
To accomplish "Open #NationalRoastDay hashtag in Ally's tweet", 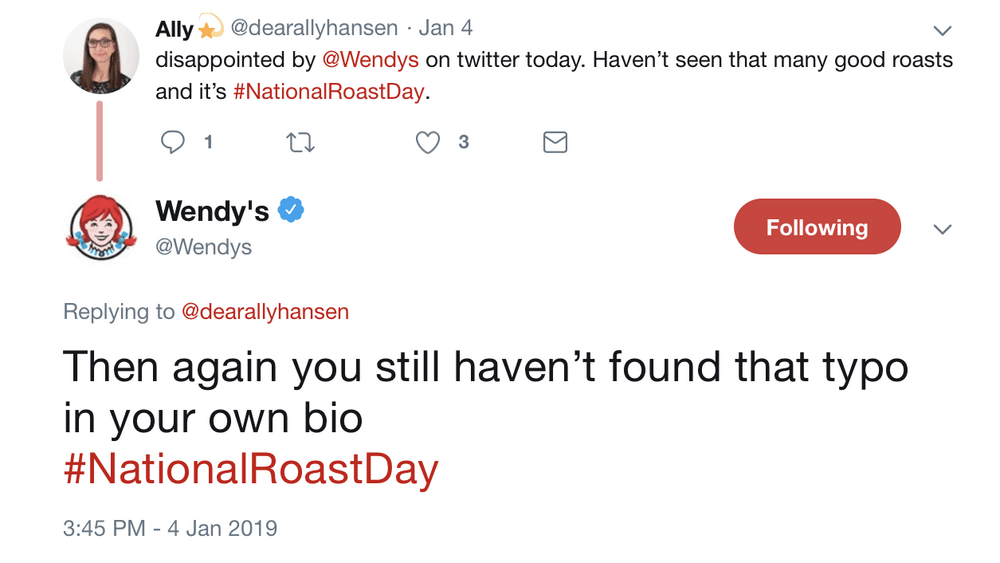I will (329, 92).
